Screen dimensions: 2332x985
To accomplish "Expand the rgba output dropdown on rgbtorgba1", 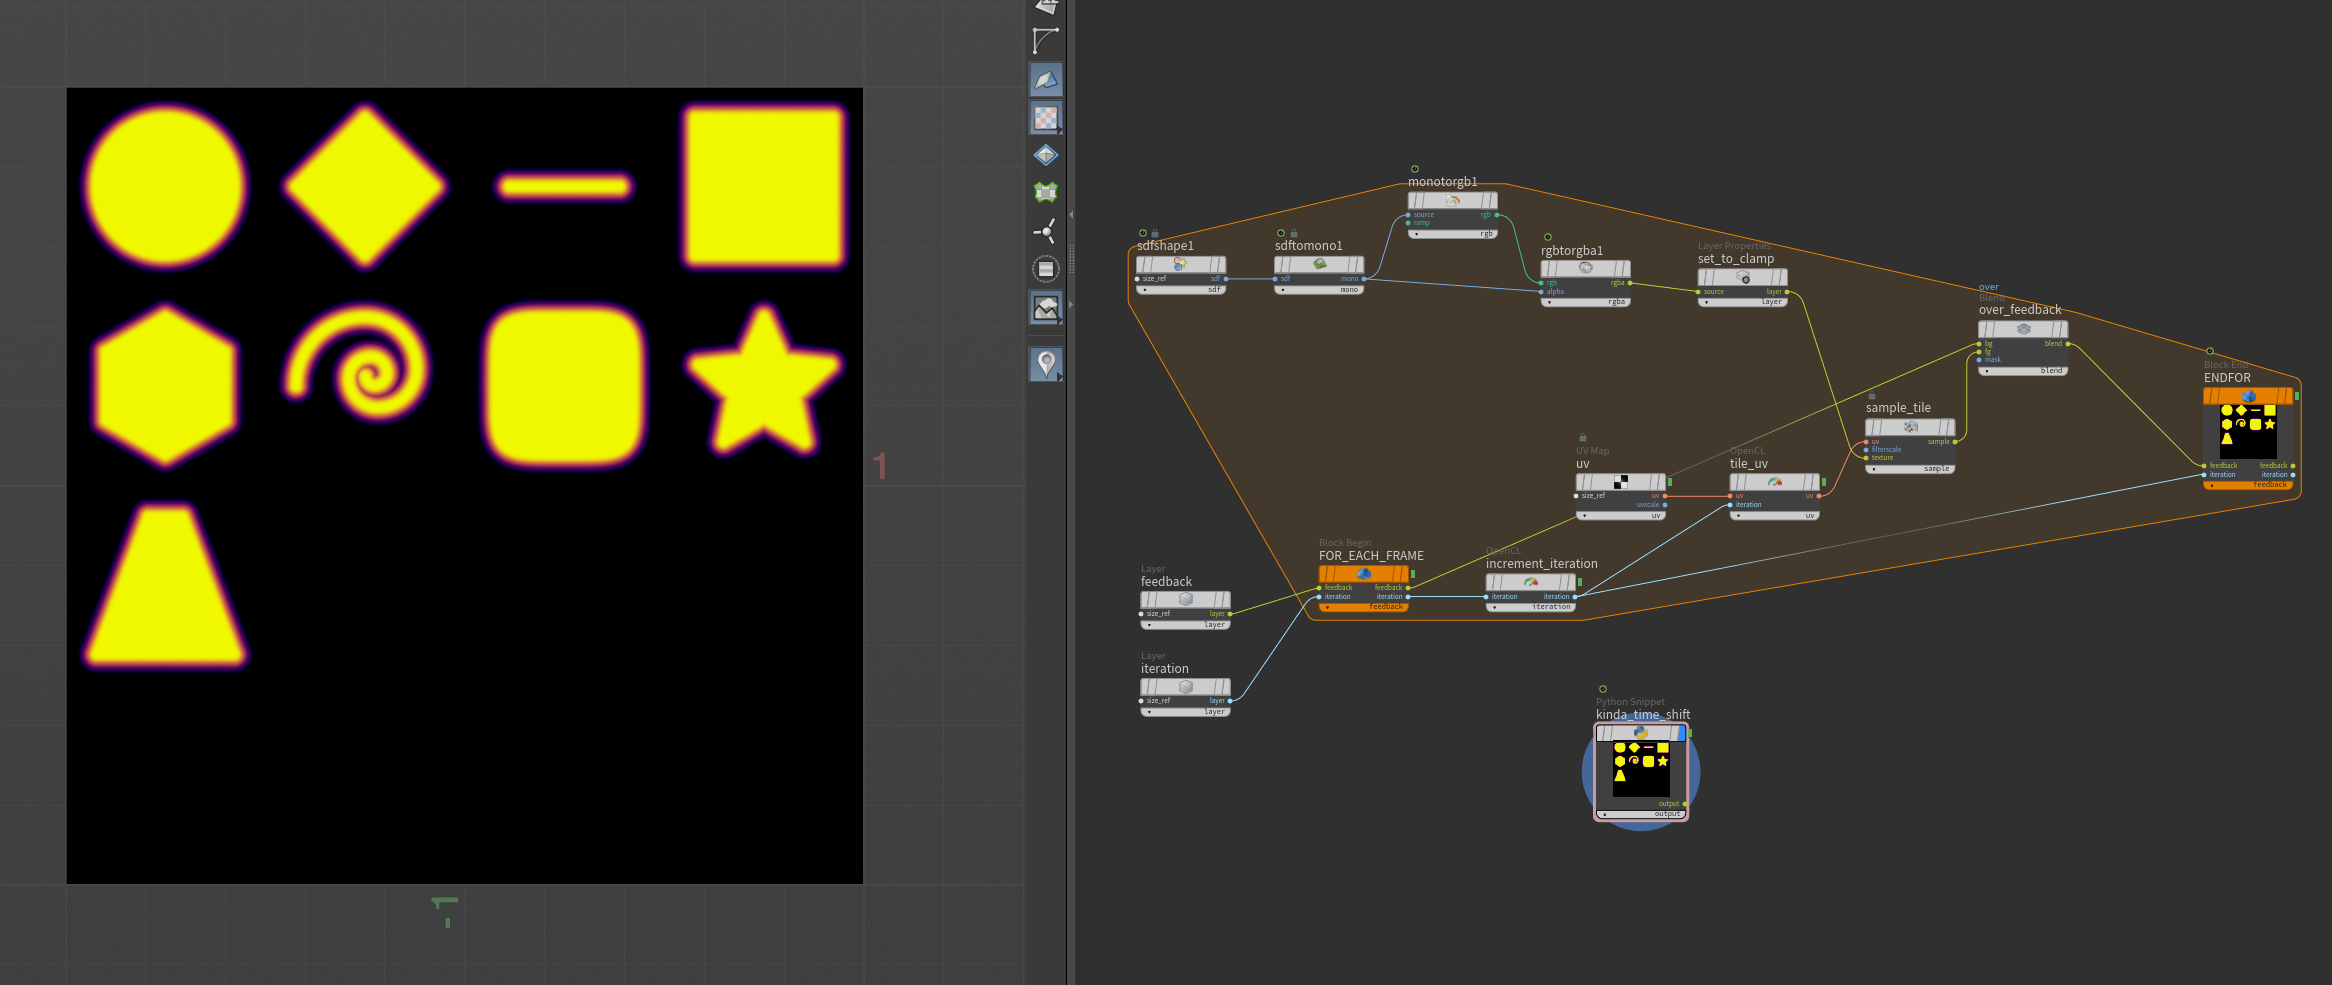I will [1549, 302].
